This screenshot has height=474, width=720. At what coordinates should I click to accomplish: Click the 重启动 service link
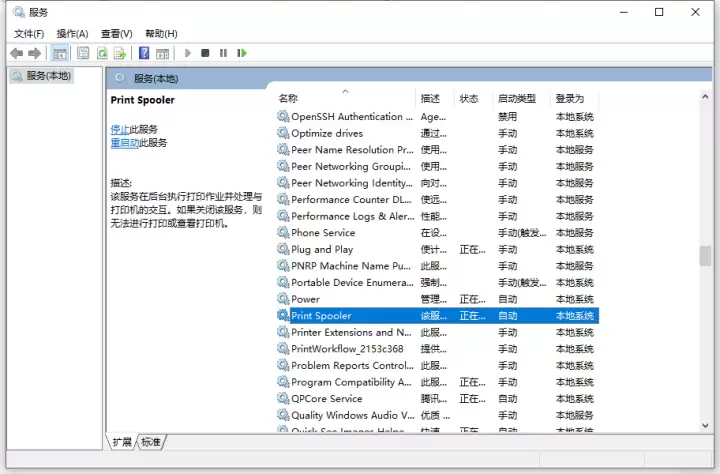click(124, 143)
